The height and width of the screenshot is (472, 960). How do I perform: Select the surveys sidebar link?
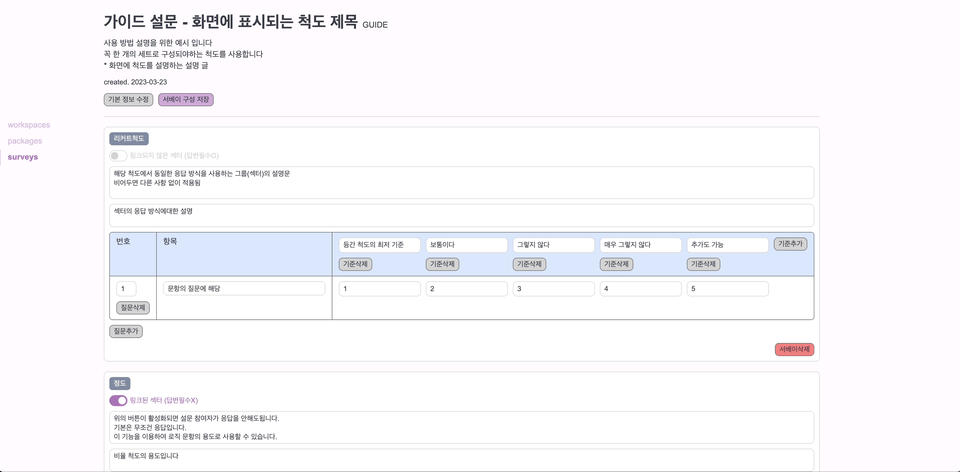(23, 157)
